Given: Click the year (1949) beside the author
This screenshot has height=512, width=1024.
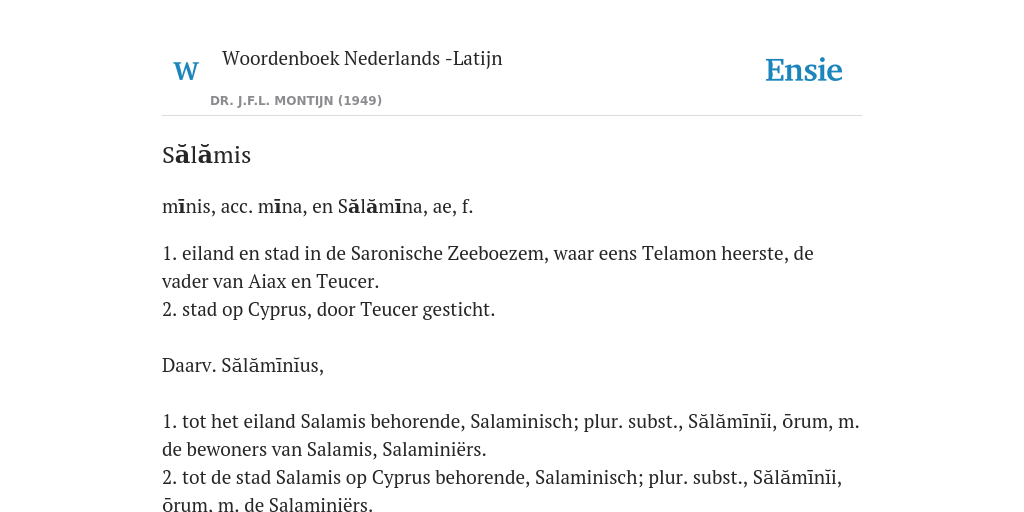Looking at the screenshot, I should 360,101.
